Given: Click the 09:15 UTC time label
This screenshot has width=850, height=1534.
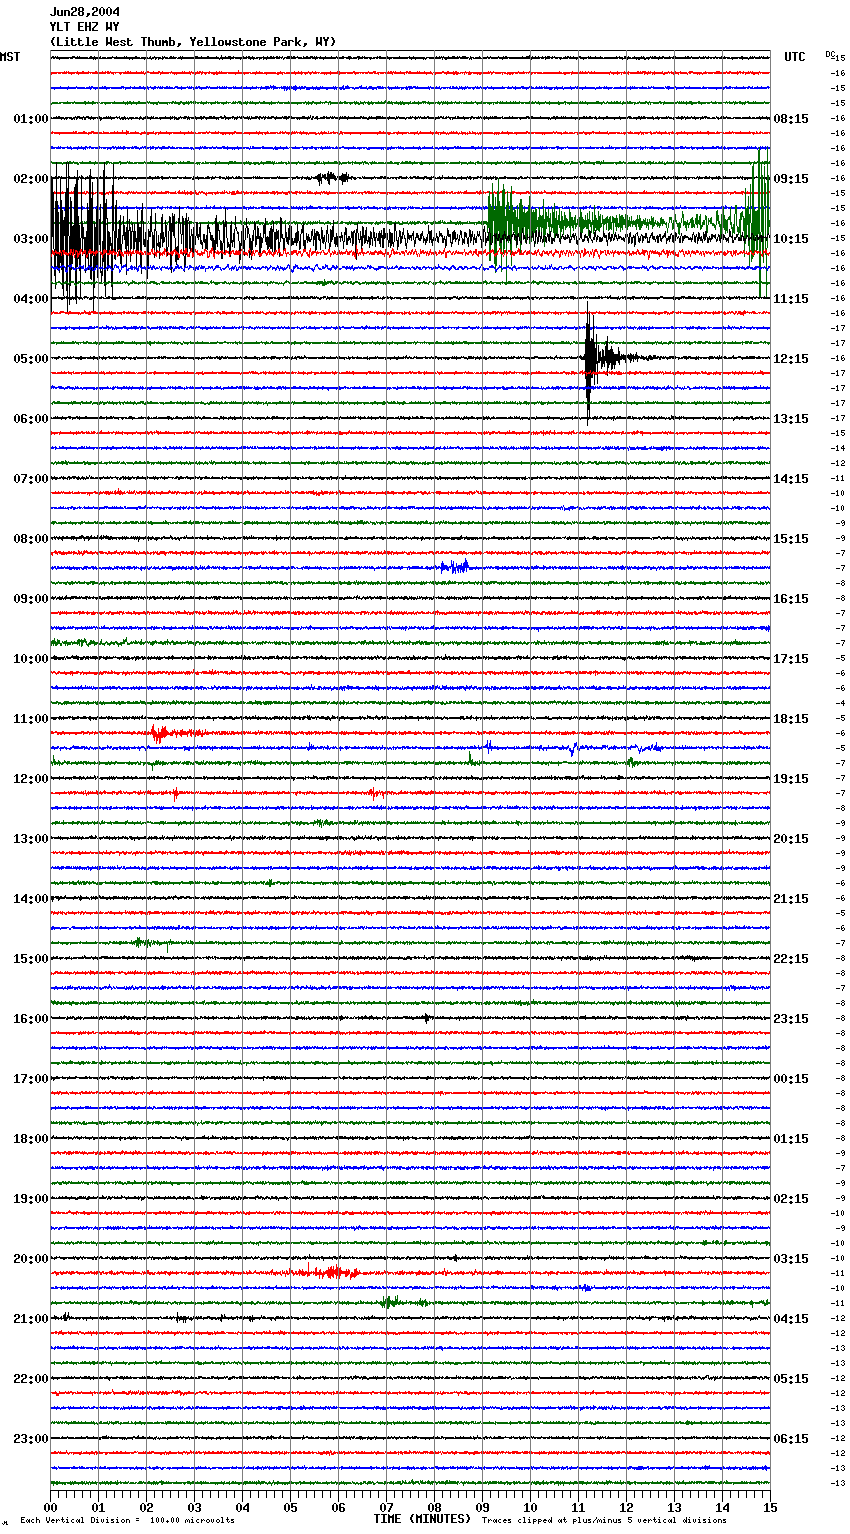Looking at the screenshot, I should point(791,179).
